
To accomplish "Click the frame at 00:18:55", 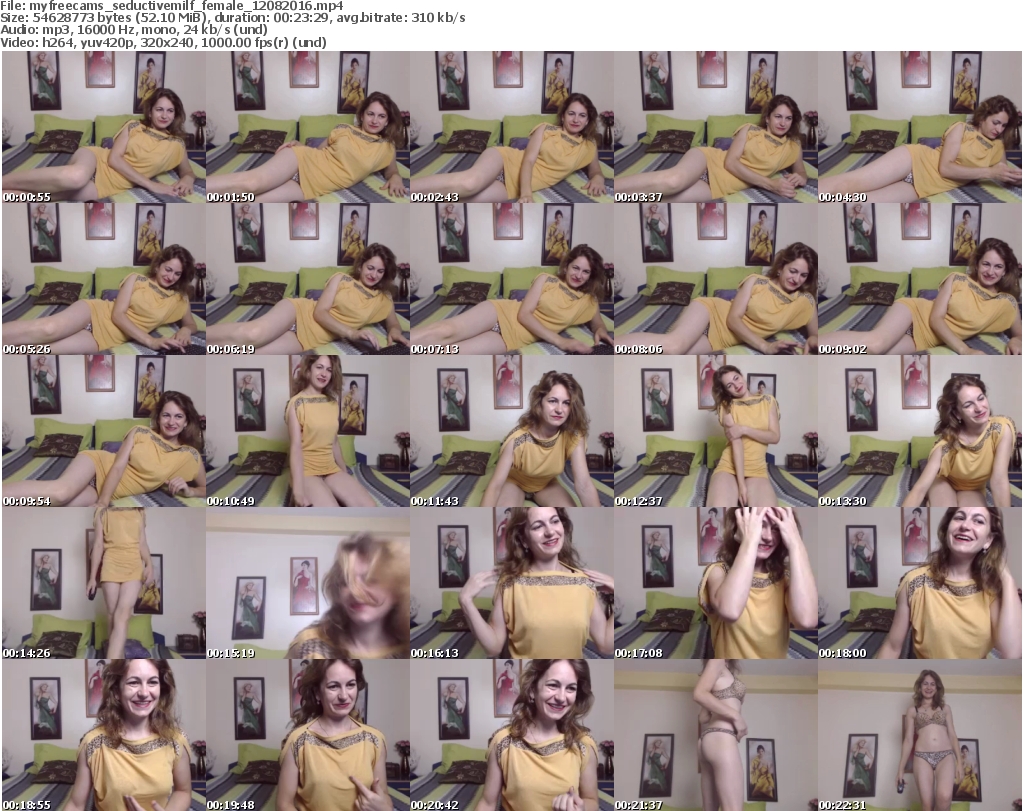I will pyautogui.click(x=104, y=735).
